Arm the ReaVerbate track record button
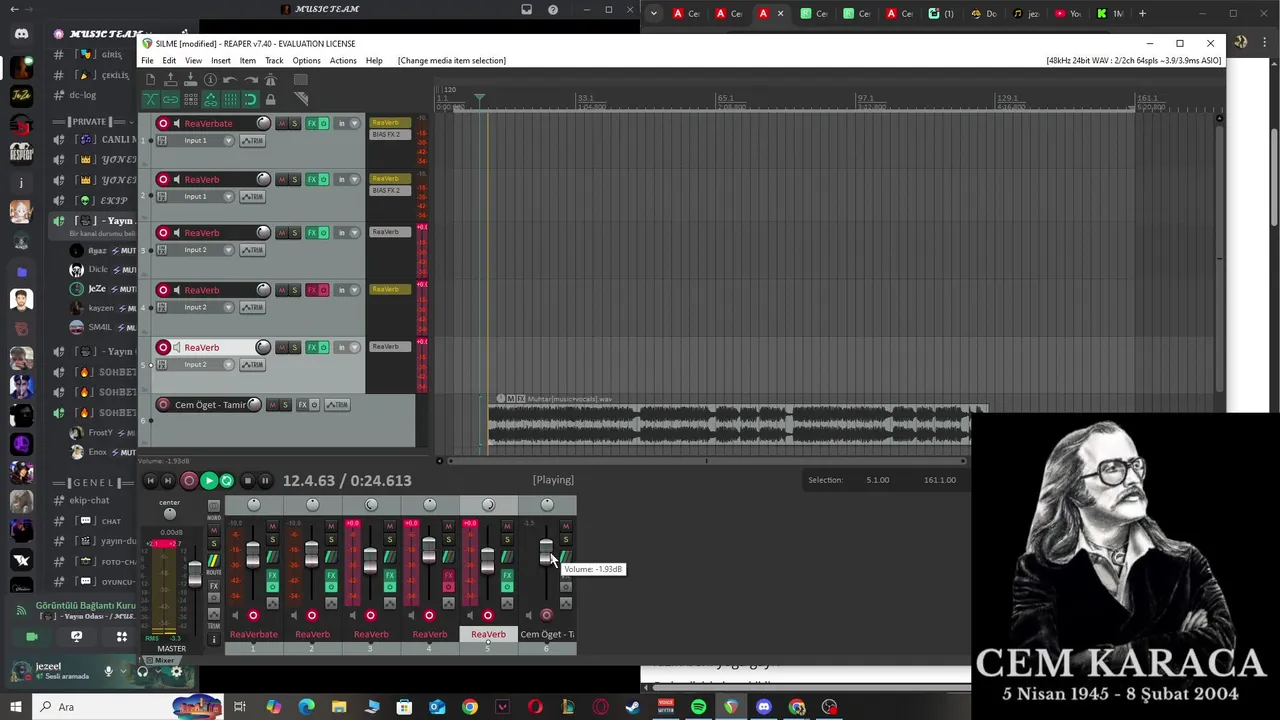 click(163, 123)
